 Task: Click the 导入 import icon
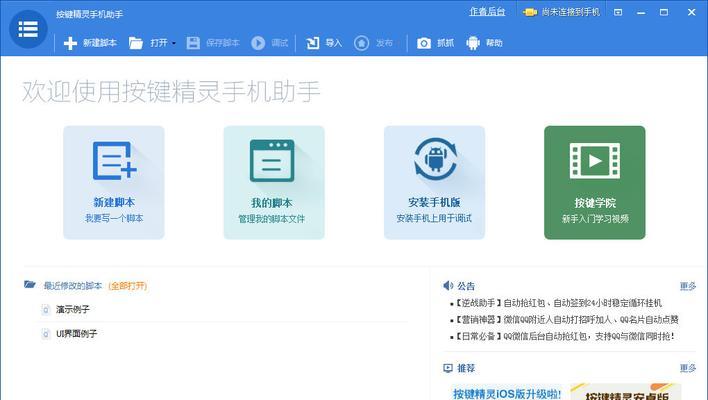click(312, 43)
